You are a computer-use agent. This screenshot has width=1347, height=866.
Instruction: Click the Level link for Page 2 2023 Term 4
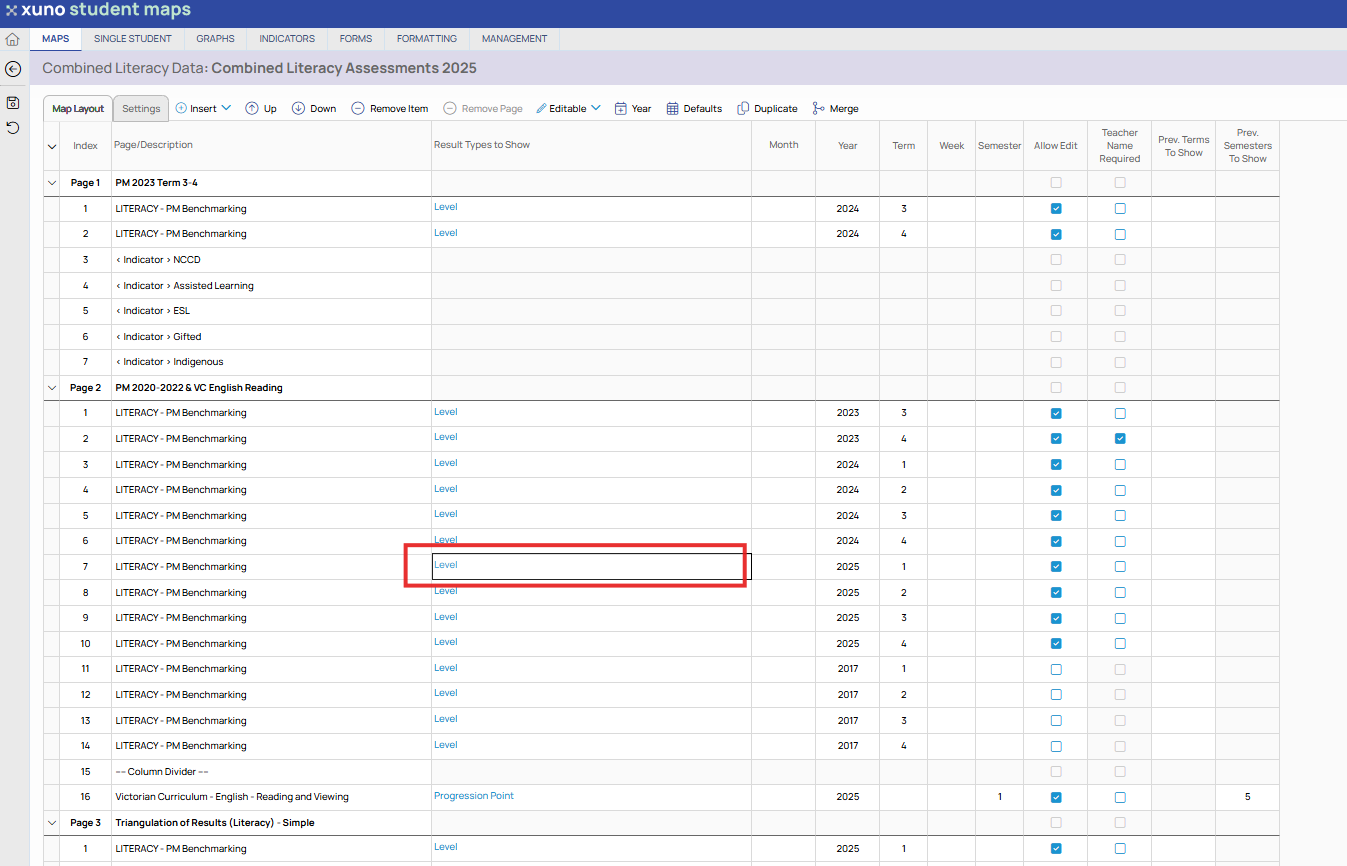(x=445, y=437)
